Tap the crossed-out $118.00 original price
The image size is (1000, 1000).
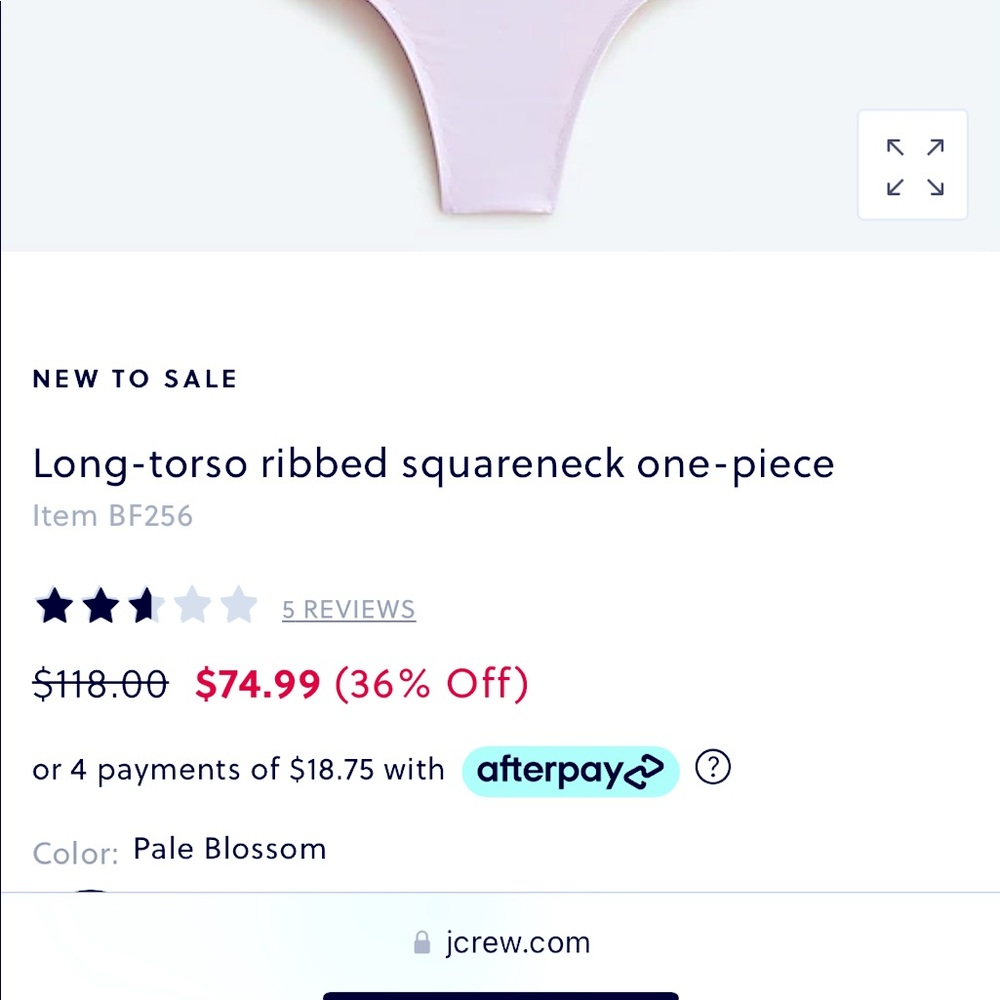click(x=101, y=684)
